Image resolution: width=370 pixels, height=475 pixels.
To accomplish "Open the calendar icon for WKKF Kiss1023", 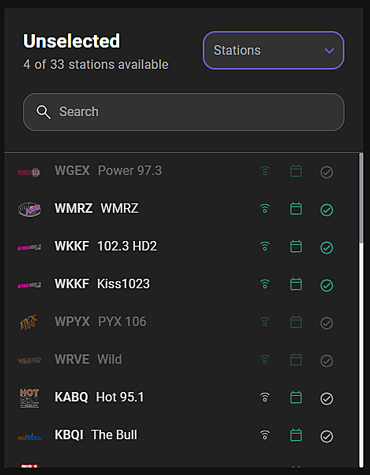I will point(296,284).
